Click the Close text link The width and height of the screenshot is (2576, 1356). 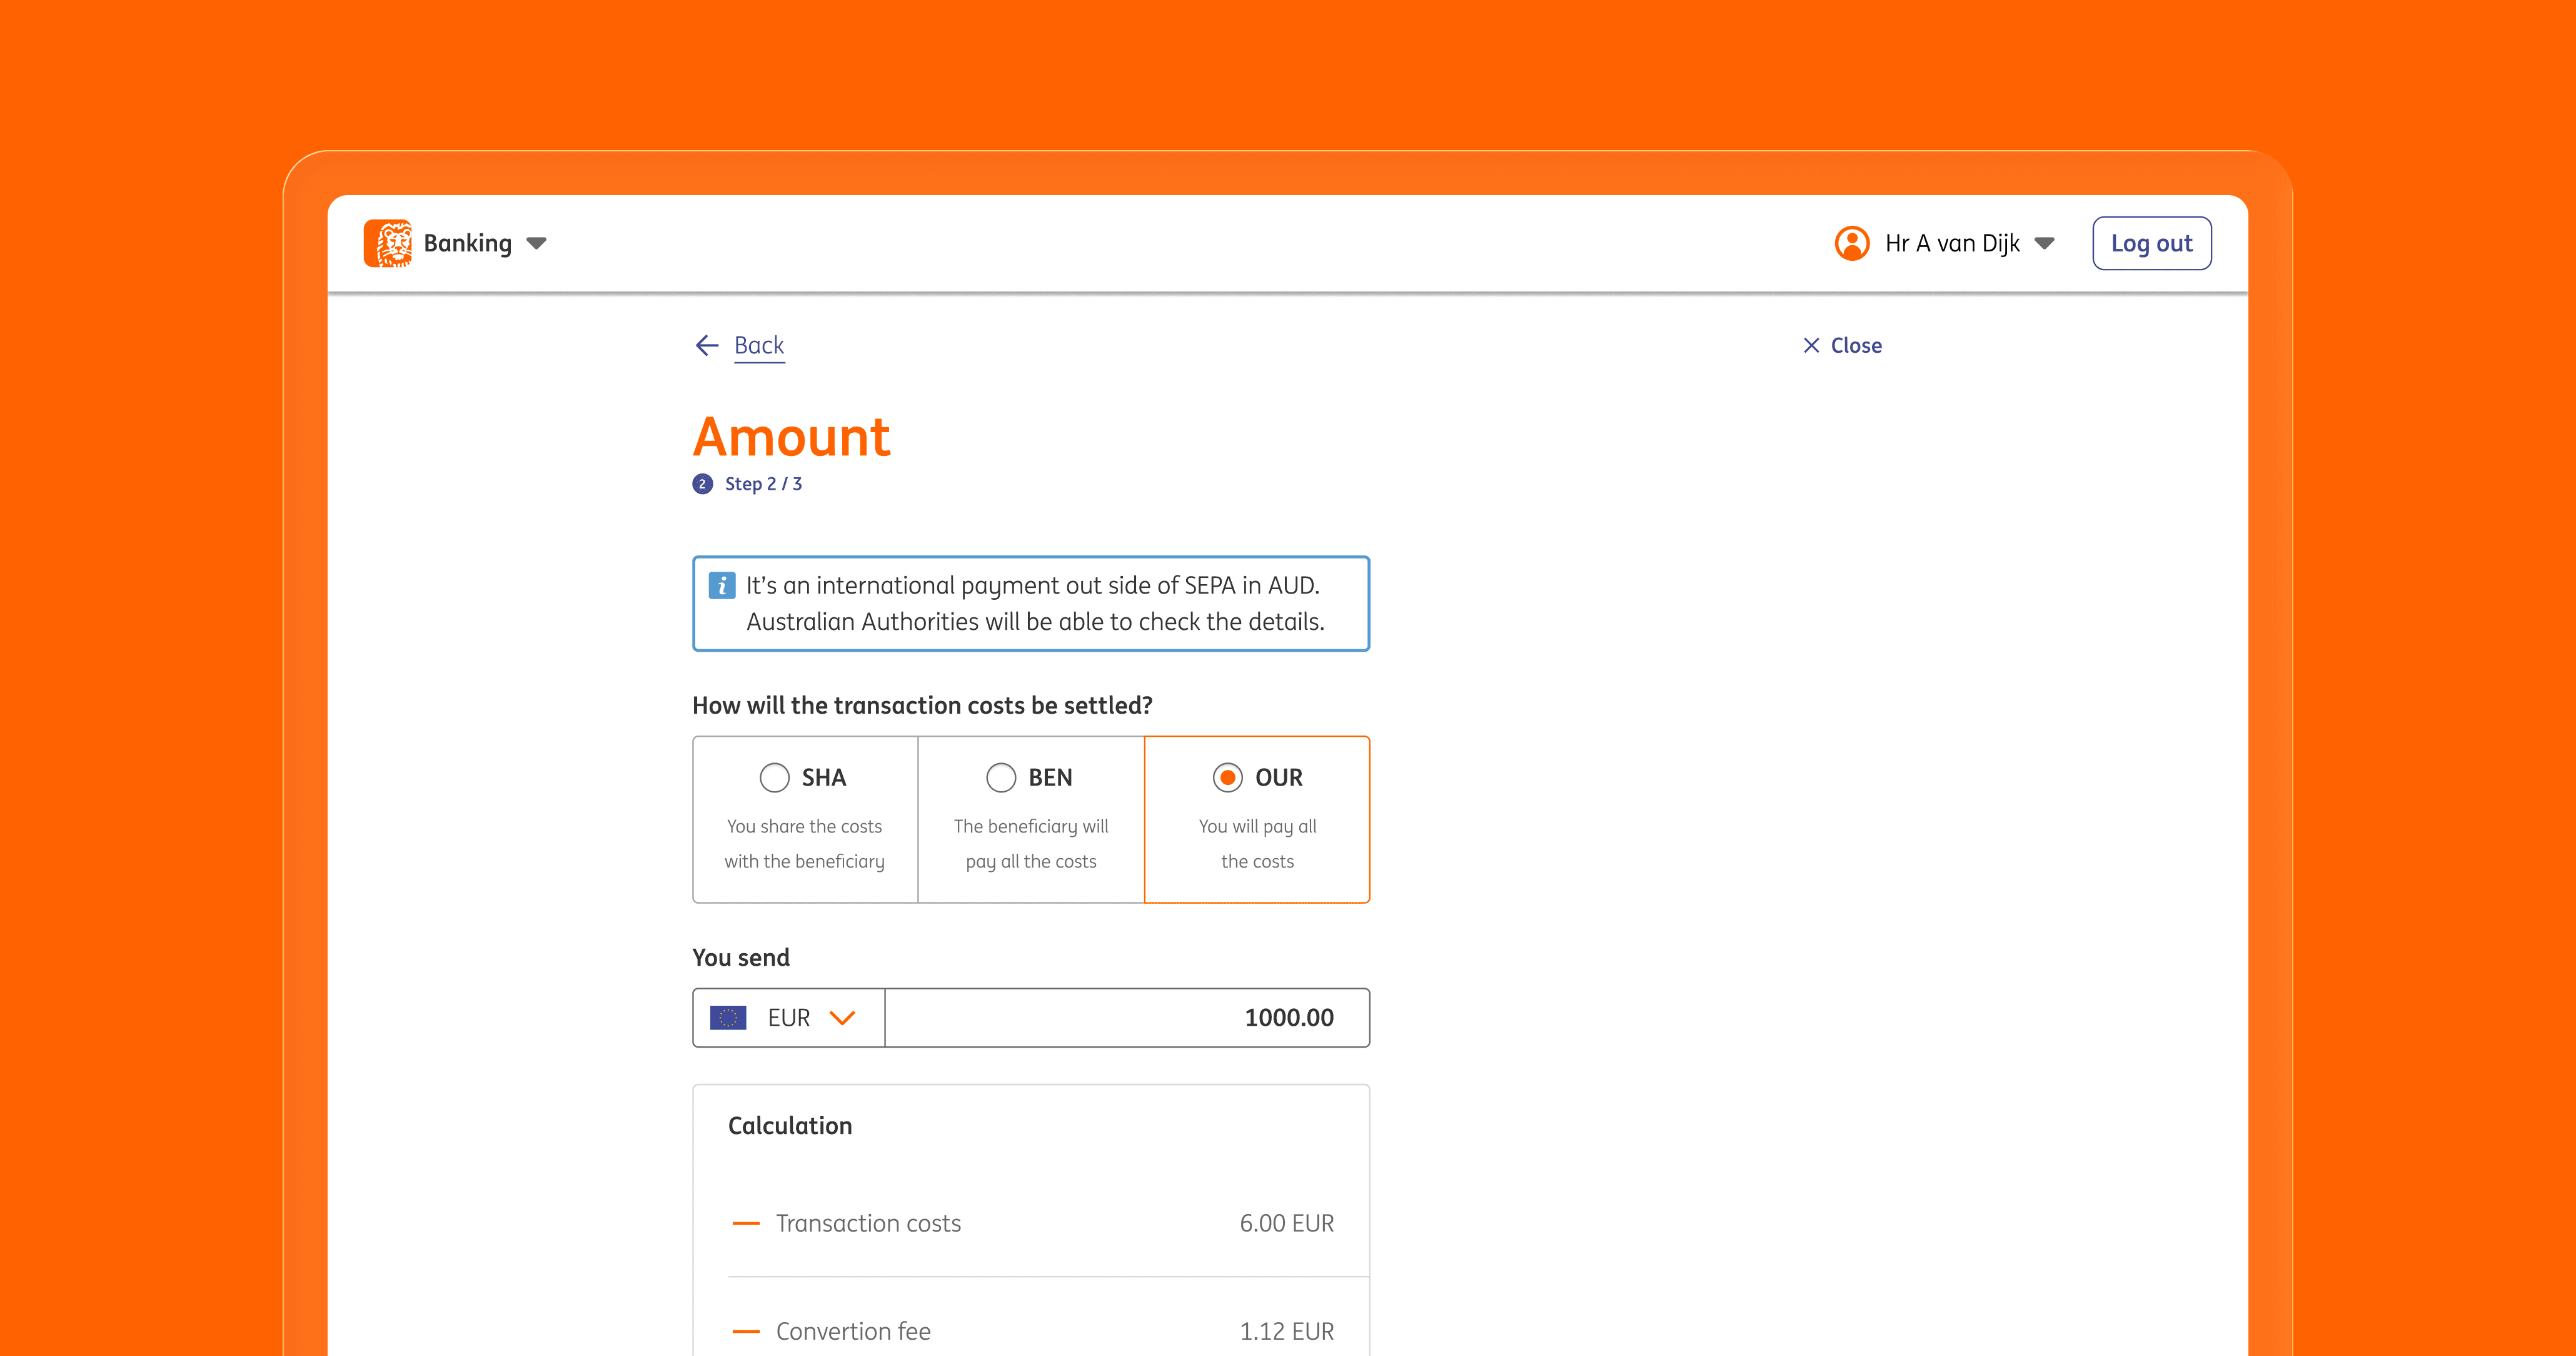pos(1856,345)
